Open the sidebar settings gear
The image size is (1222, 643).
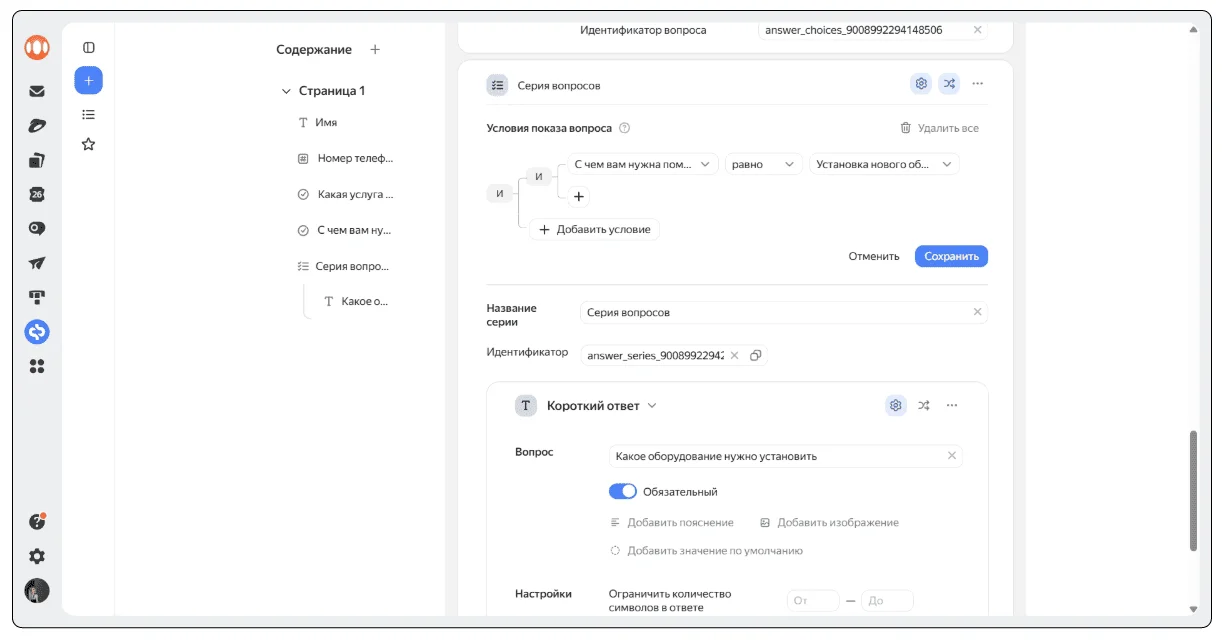pos(37,556)
